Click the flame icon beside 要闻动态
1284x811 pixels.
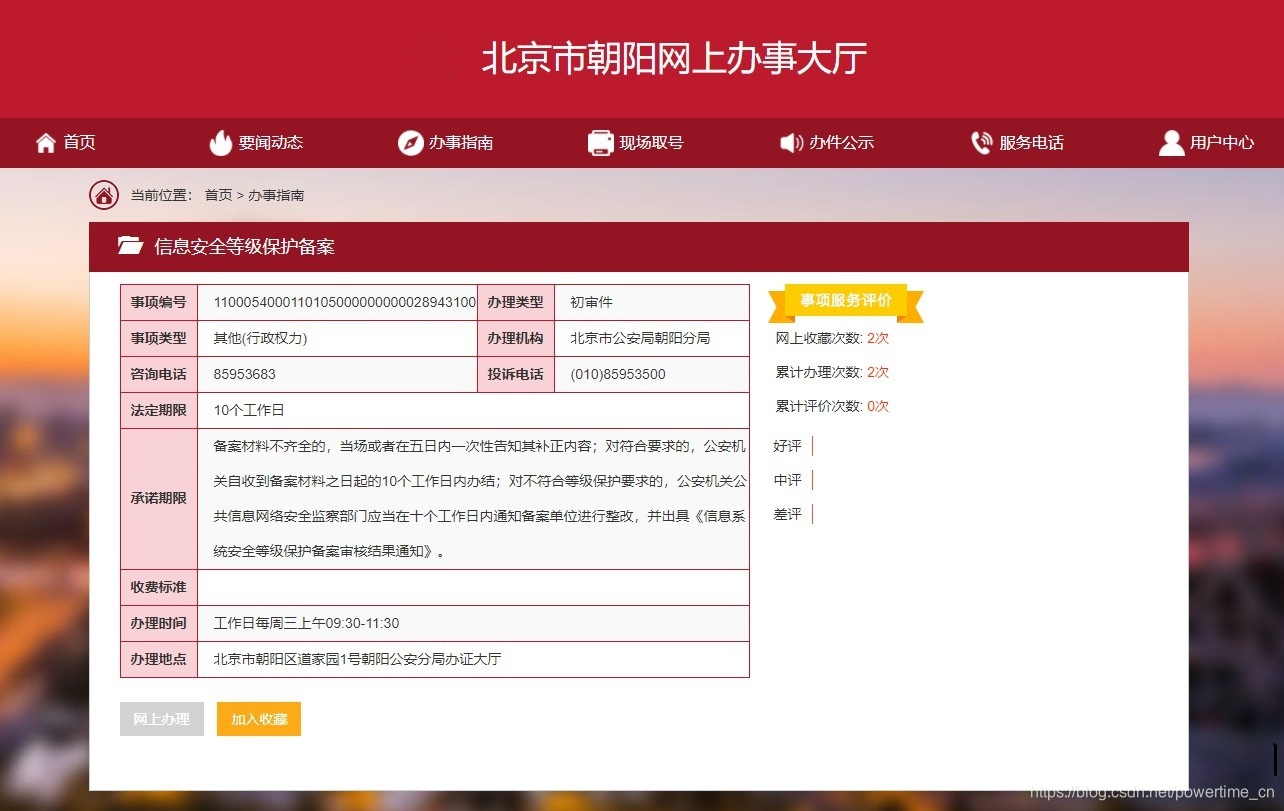[x=220, y=143]
